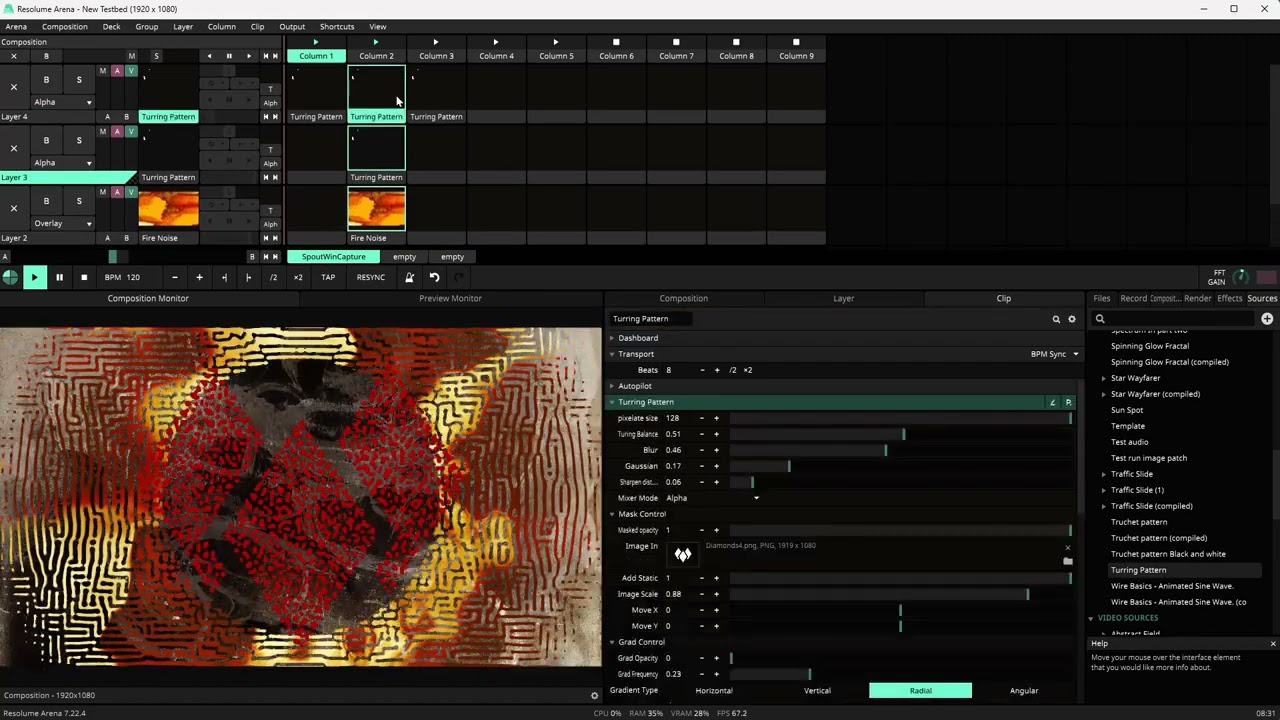Click the RESYNC button
Image resolution: width=1280 pixels, height=720 pixels.
371,277
